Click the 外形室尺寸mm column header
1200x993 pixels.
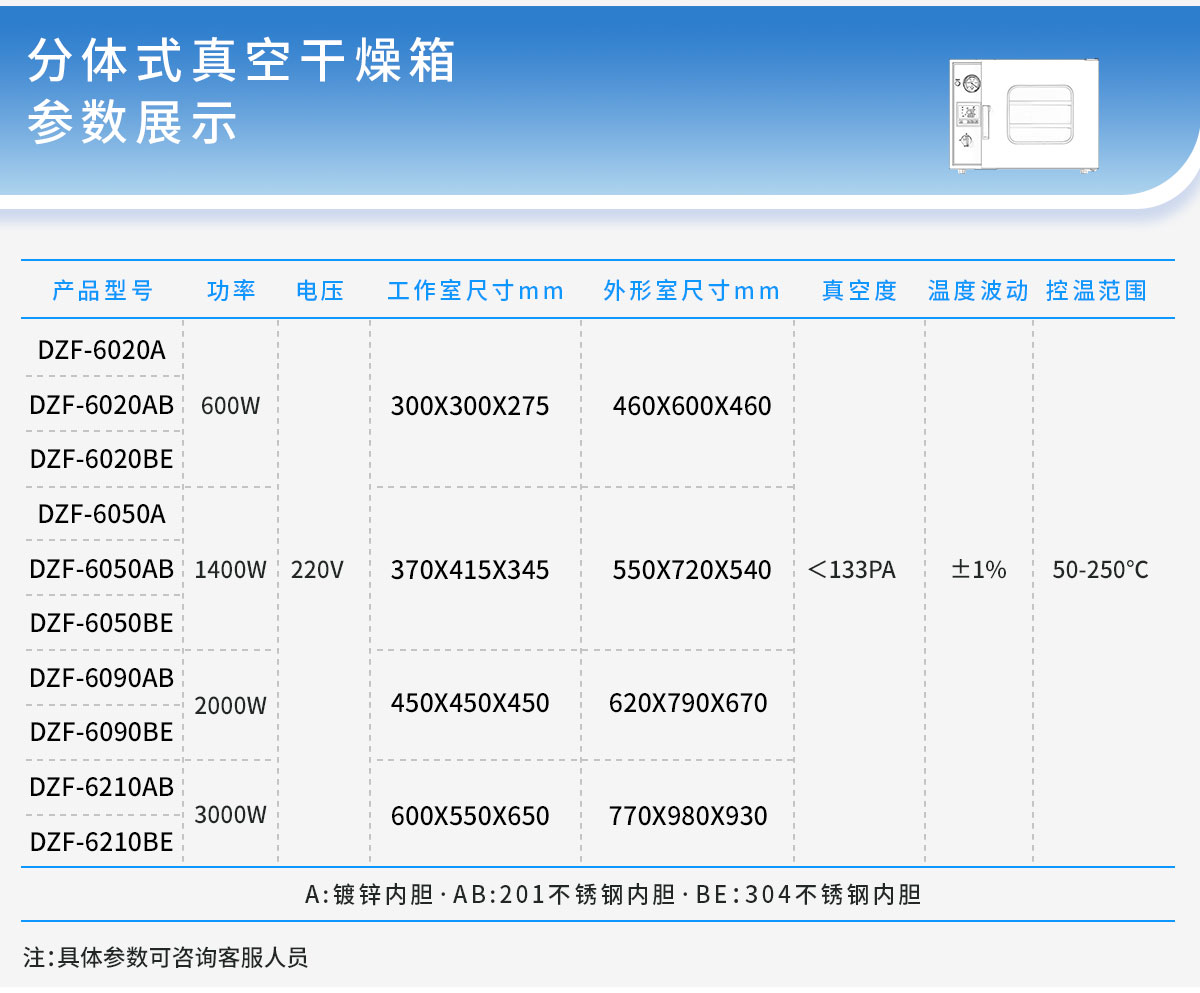point(691,291)
